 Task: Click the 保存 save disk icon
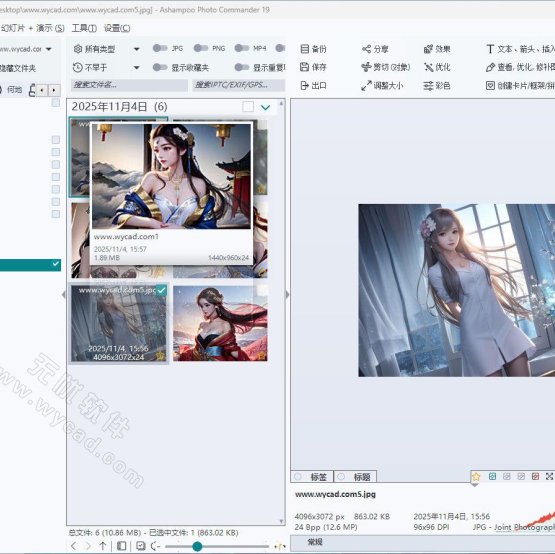[304, 67]
